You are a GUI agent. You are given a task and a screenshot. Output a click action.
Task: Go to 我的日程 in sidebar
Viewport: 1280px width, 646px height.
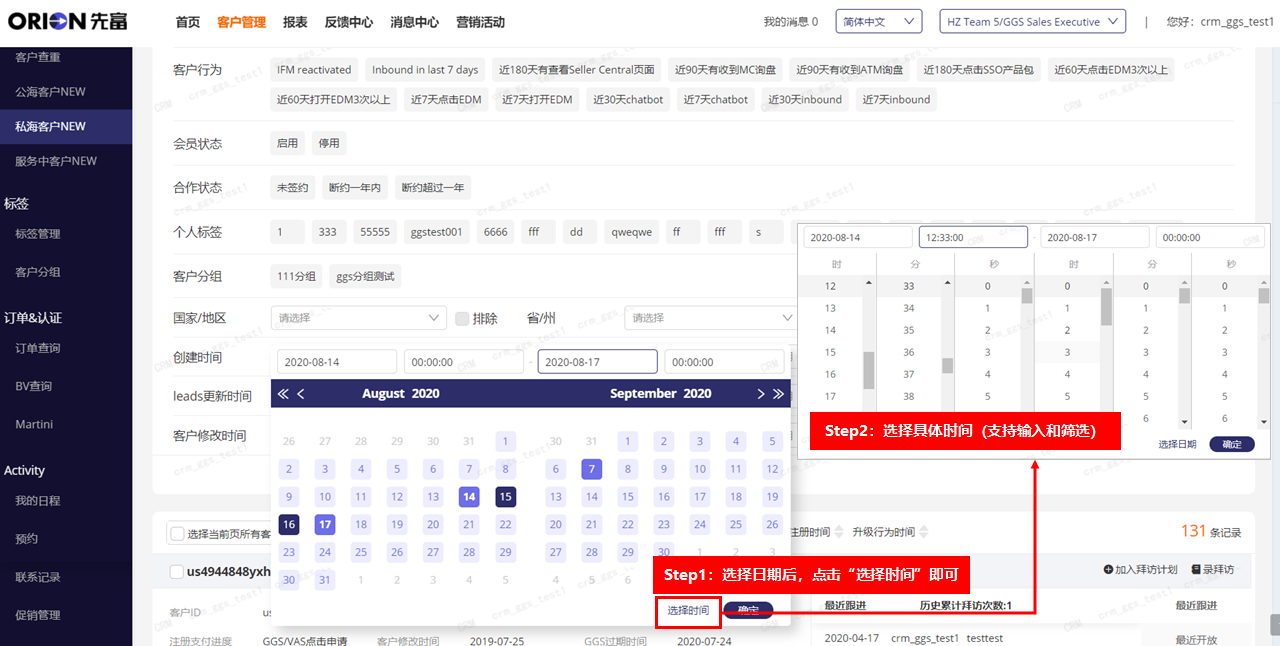coord(38,500)
